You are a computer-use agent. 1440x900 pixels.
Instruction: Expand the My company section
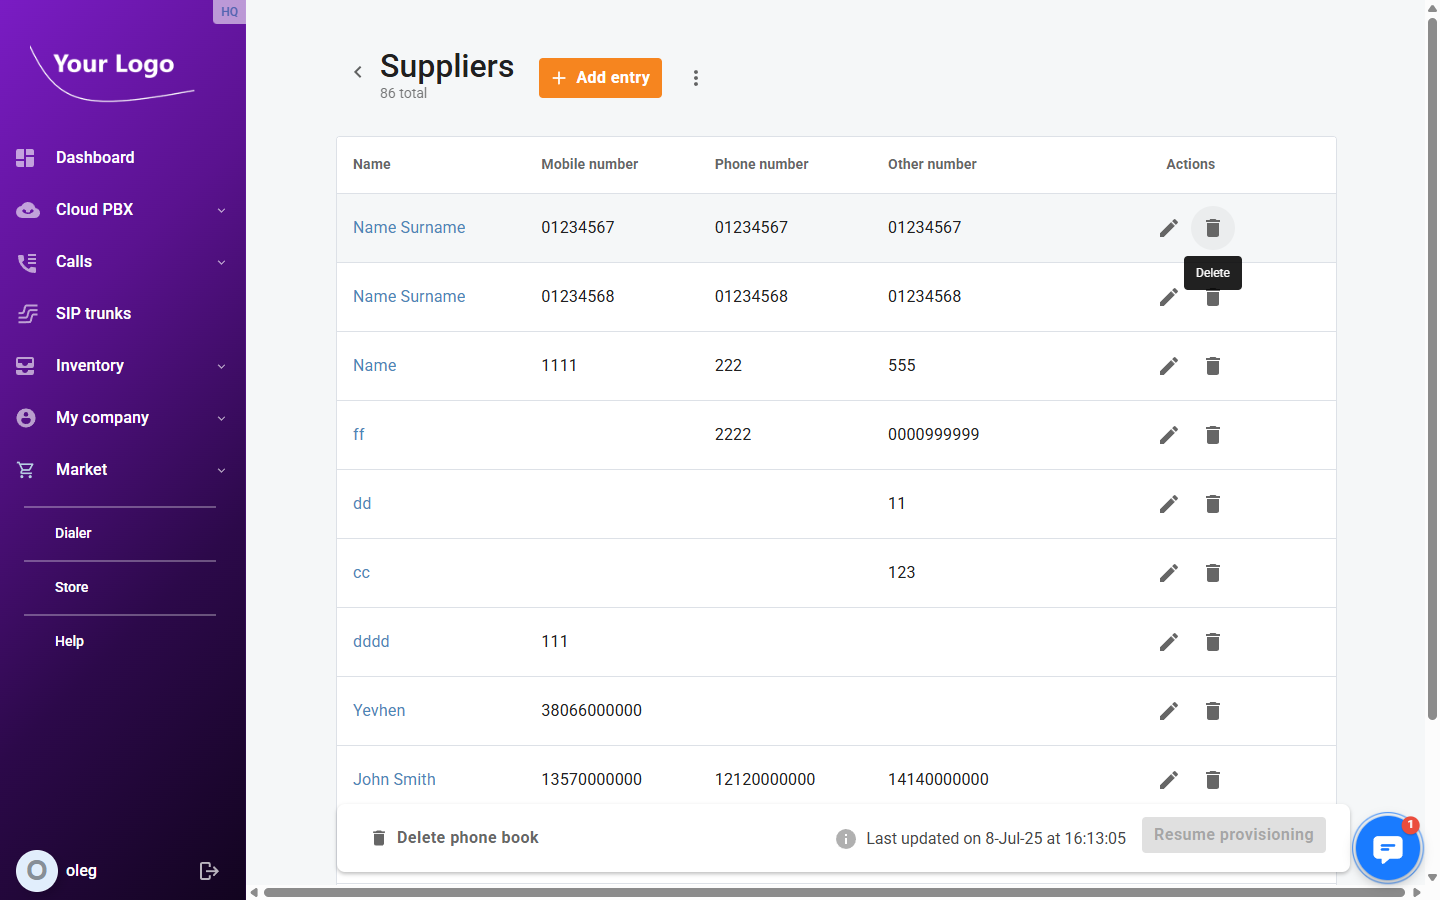[221, 418]
